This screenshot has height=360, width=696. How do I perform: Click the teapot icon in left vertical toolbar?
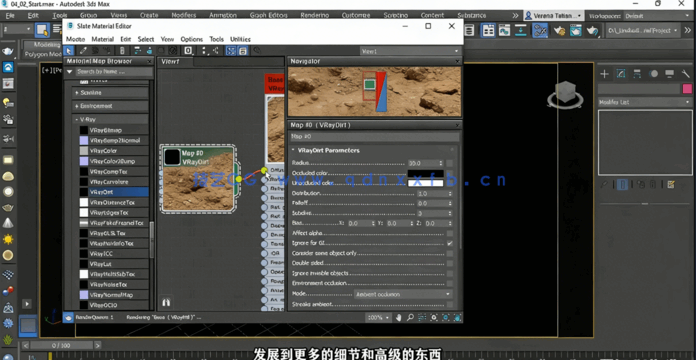click(8, 51)
